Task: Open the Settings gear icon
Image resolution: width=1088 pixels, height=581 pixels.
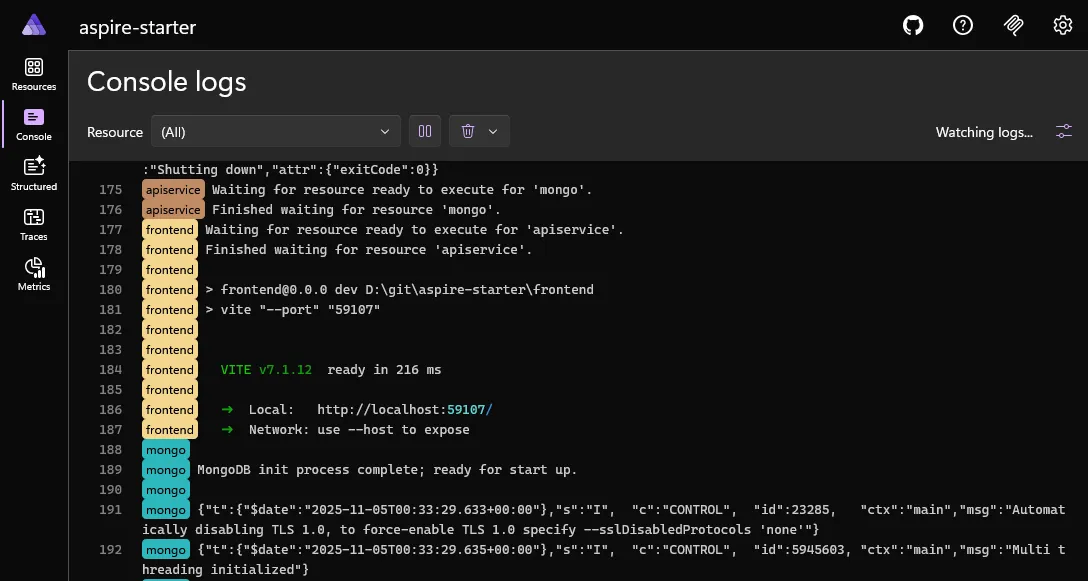Action: [x=1063, y=26]
